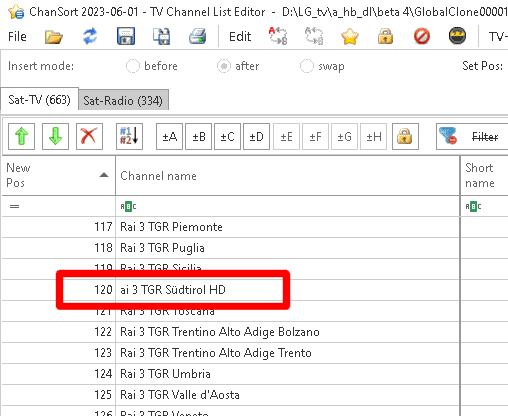
Task: Click the red A-to-B renumber icon
Action: (x=278, y=36)
